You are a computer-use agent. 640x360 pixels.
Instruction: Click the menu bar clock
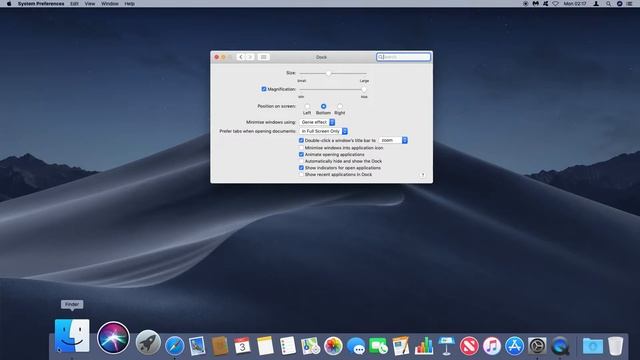click(575, 4)
